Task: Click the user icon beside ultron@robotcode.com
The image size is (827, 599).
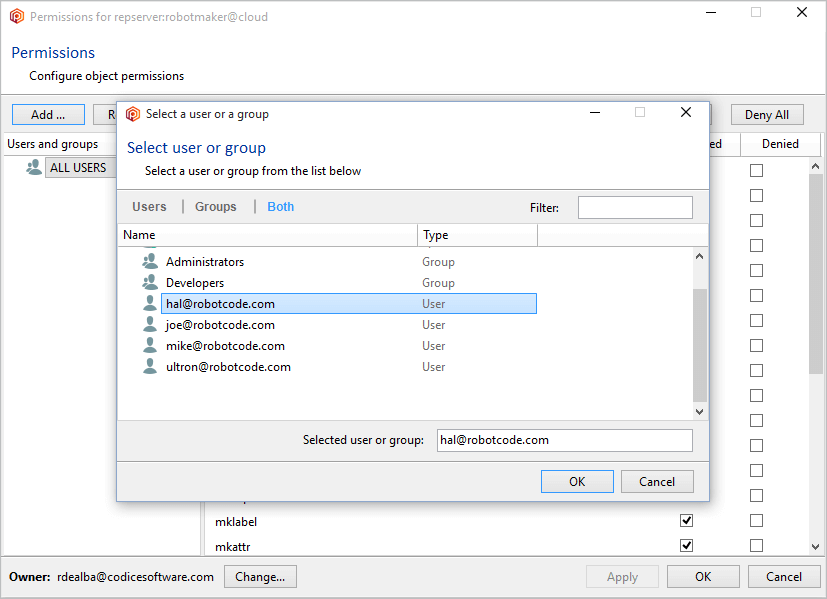Action: [x=150, y=367]
